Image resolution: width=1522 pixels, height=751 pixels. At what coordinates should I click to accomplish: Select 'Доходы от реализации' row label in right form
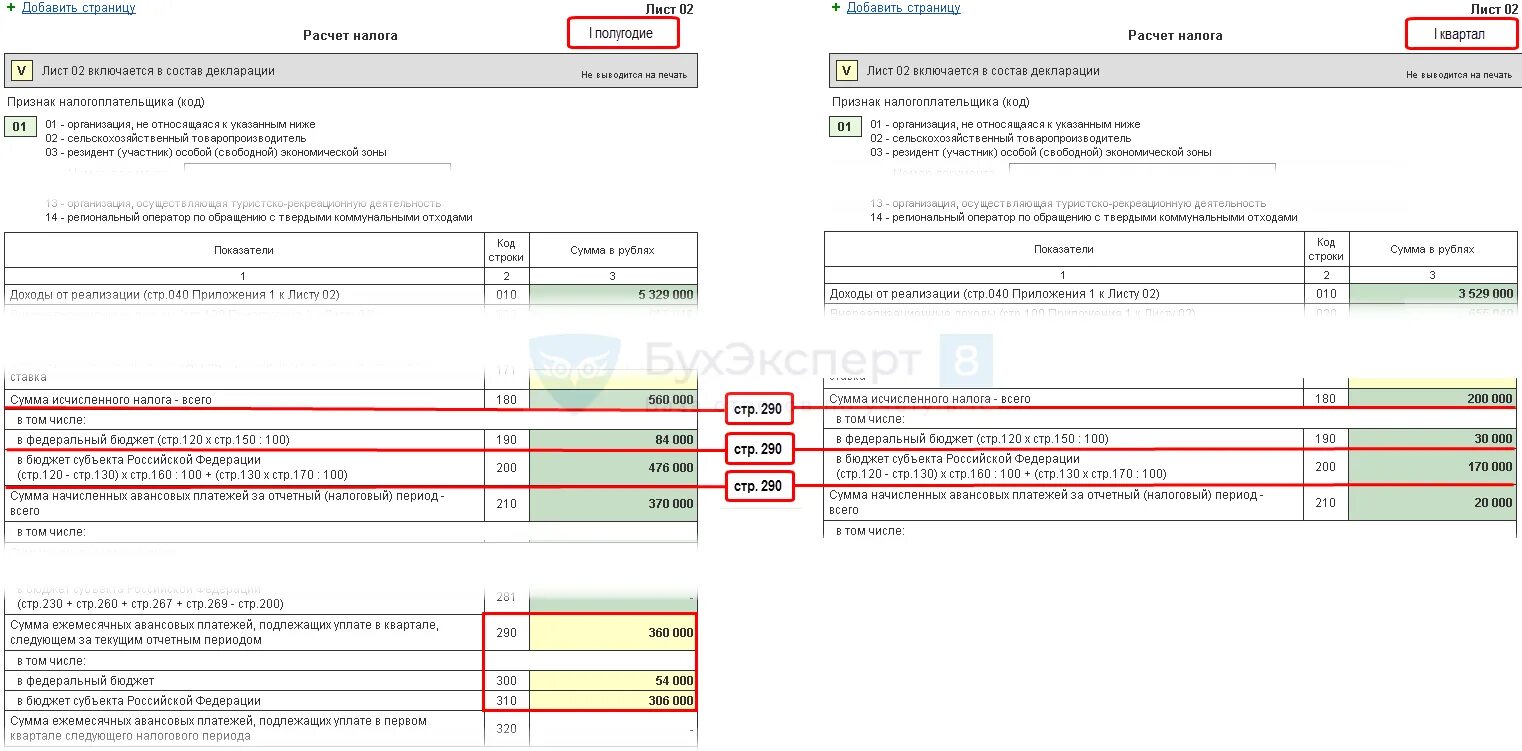[x=994, y=294]
